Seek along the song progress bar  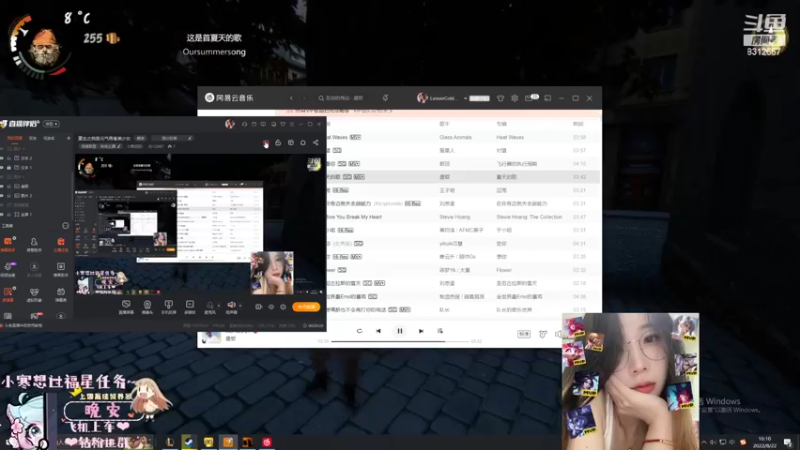tap(399, 341)
